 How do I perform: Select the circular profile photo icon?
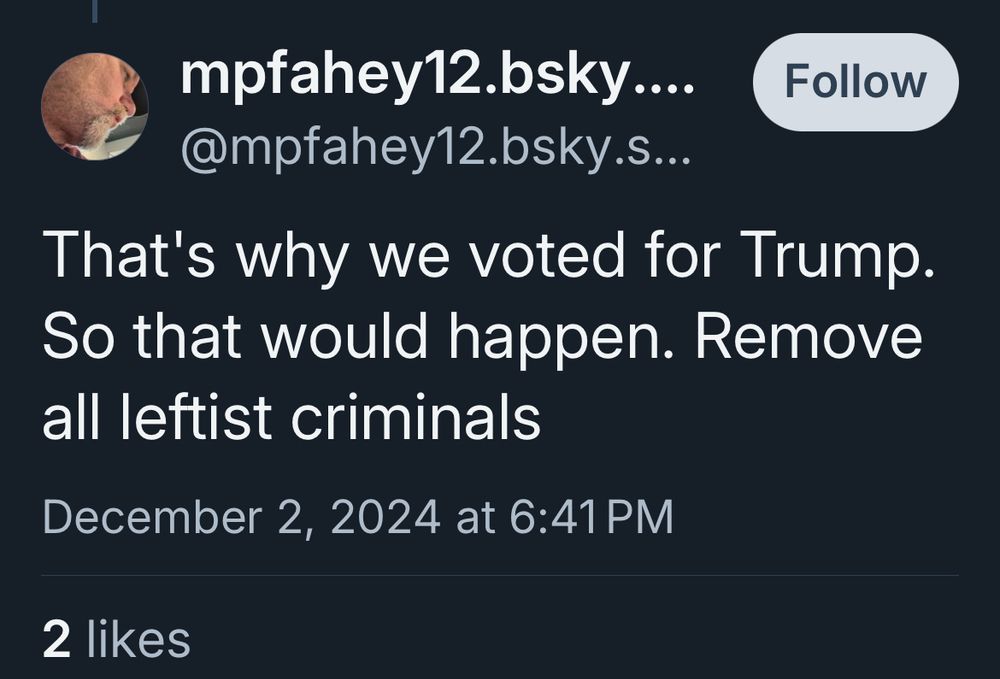click(95, 105)
